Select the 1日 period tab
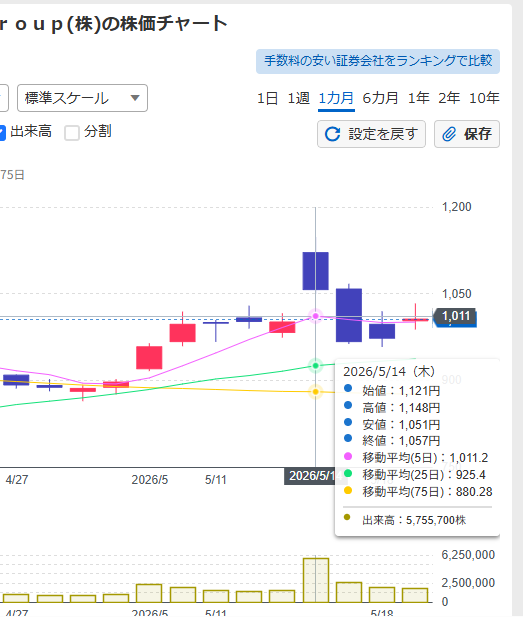 (268, 98)
